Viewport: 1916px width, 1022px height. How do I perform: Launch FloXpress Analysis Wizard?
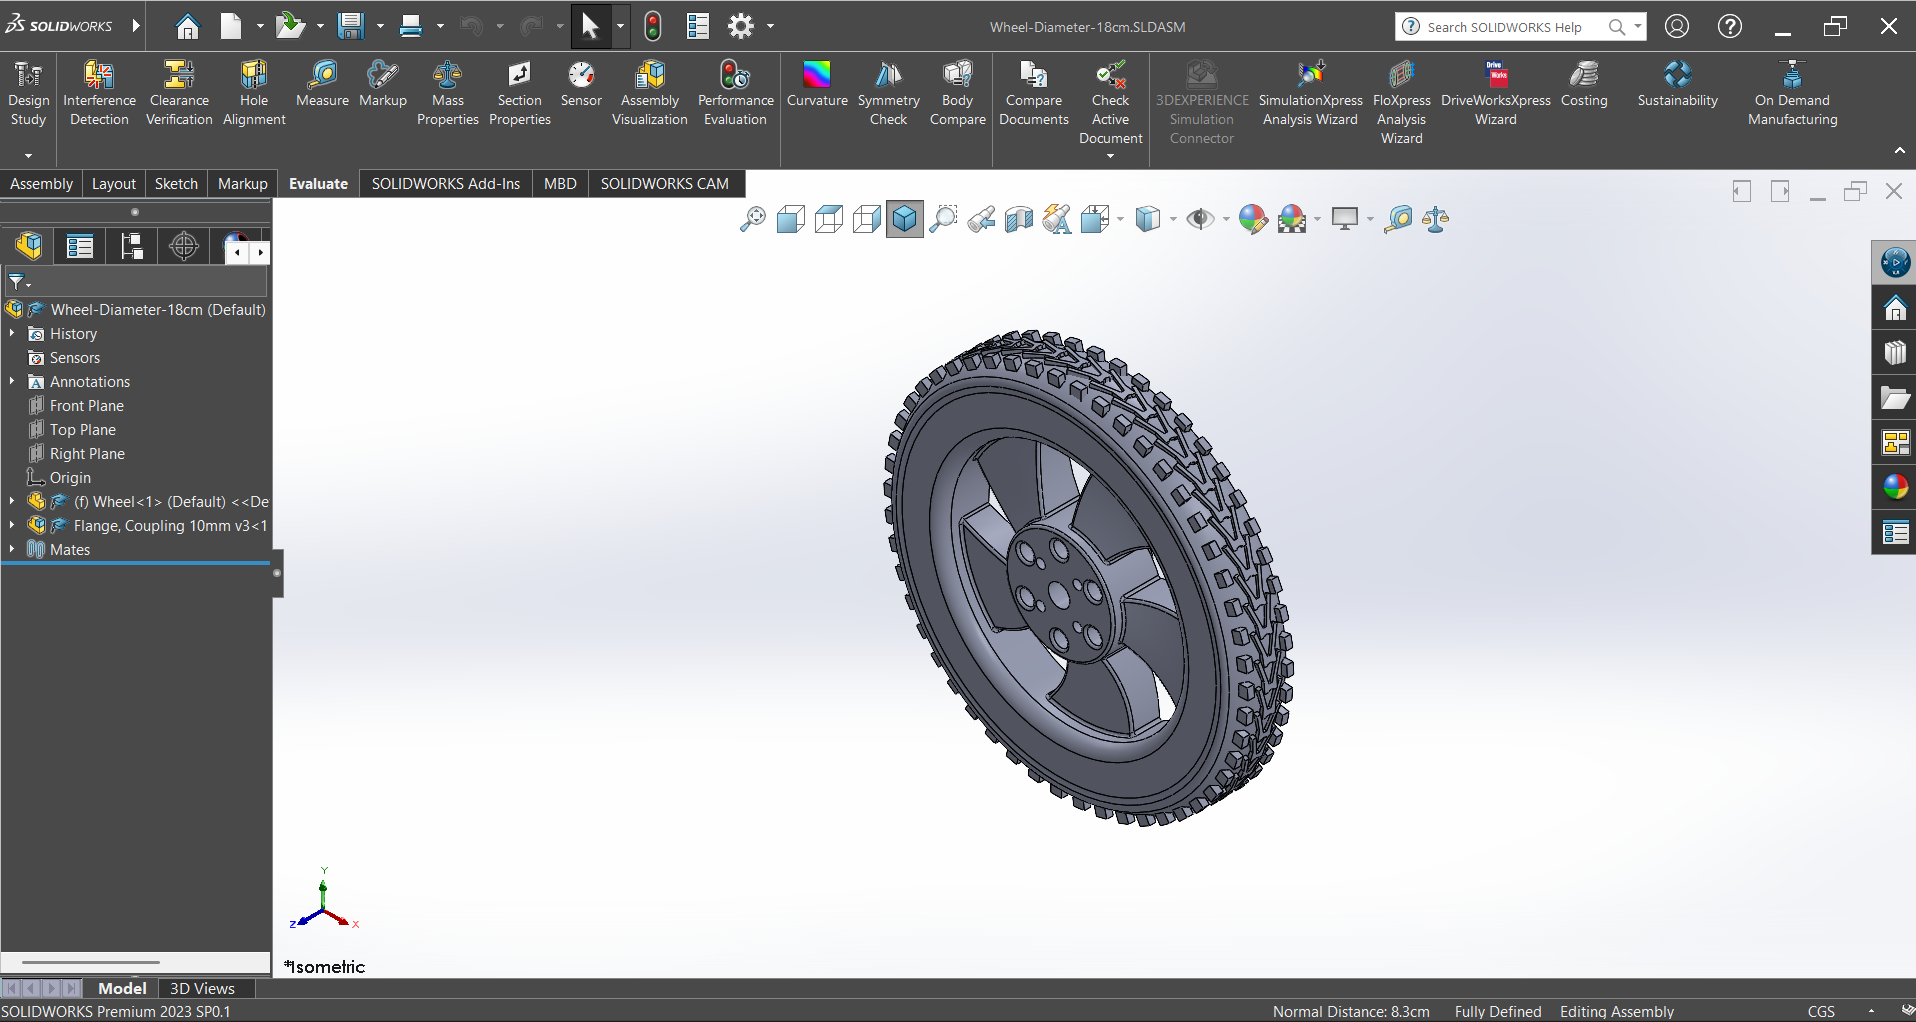tap(1401, 102)
